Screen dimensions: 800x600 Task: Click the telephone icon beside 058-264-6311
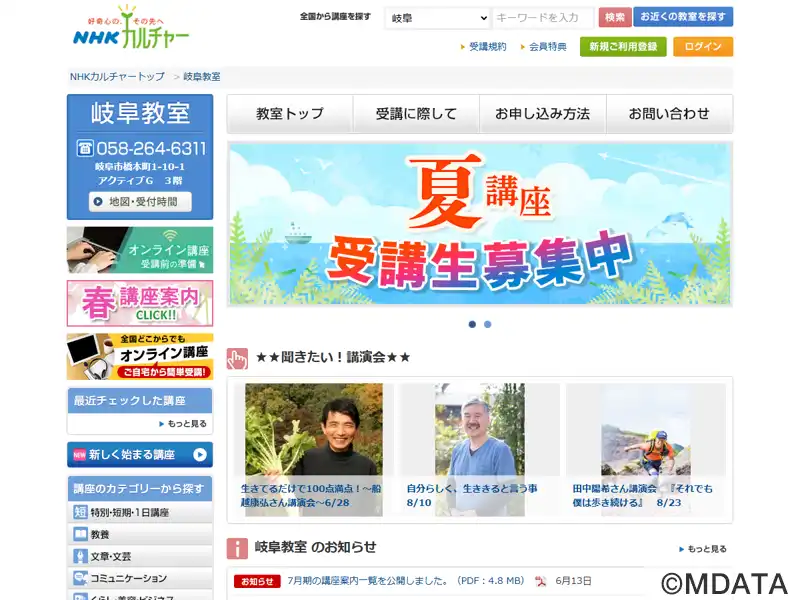pyautogui.click(x=85, y=148)
